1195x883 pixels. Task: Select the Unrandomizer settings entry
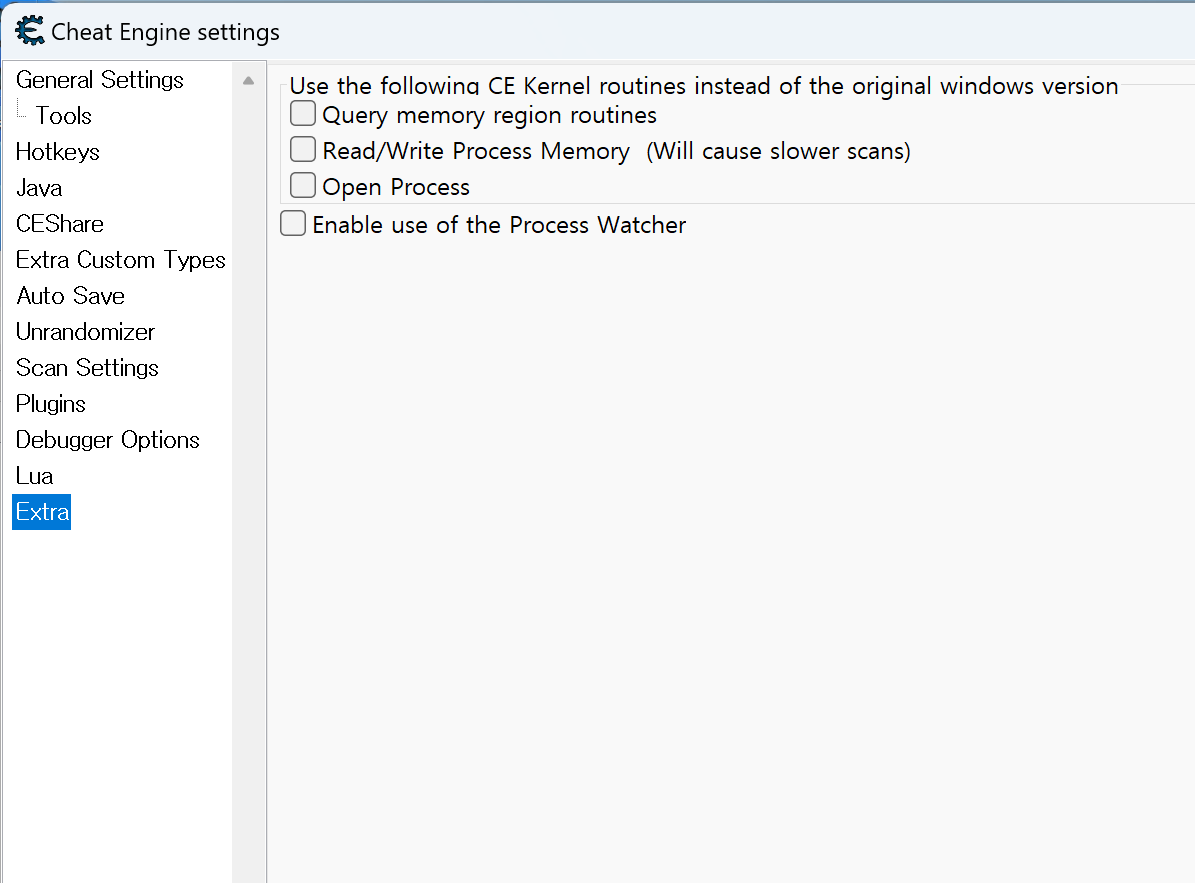85,332
